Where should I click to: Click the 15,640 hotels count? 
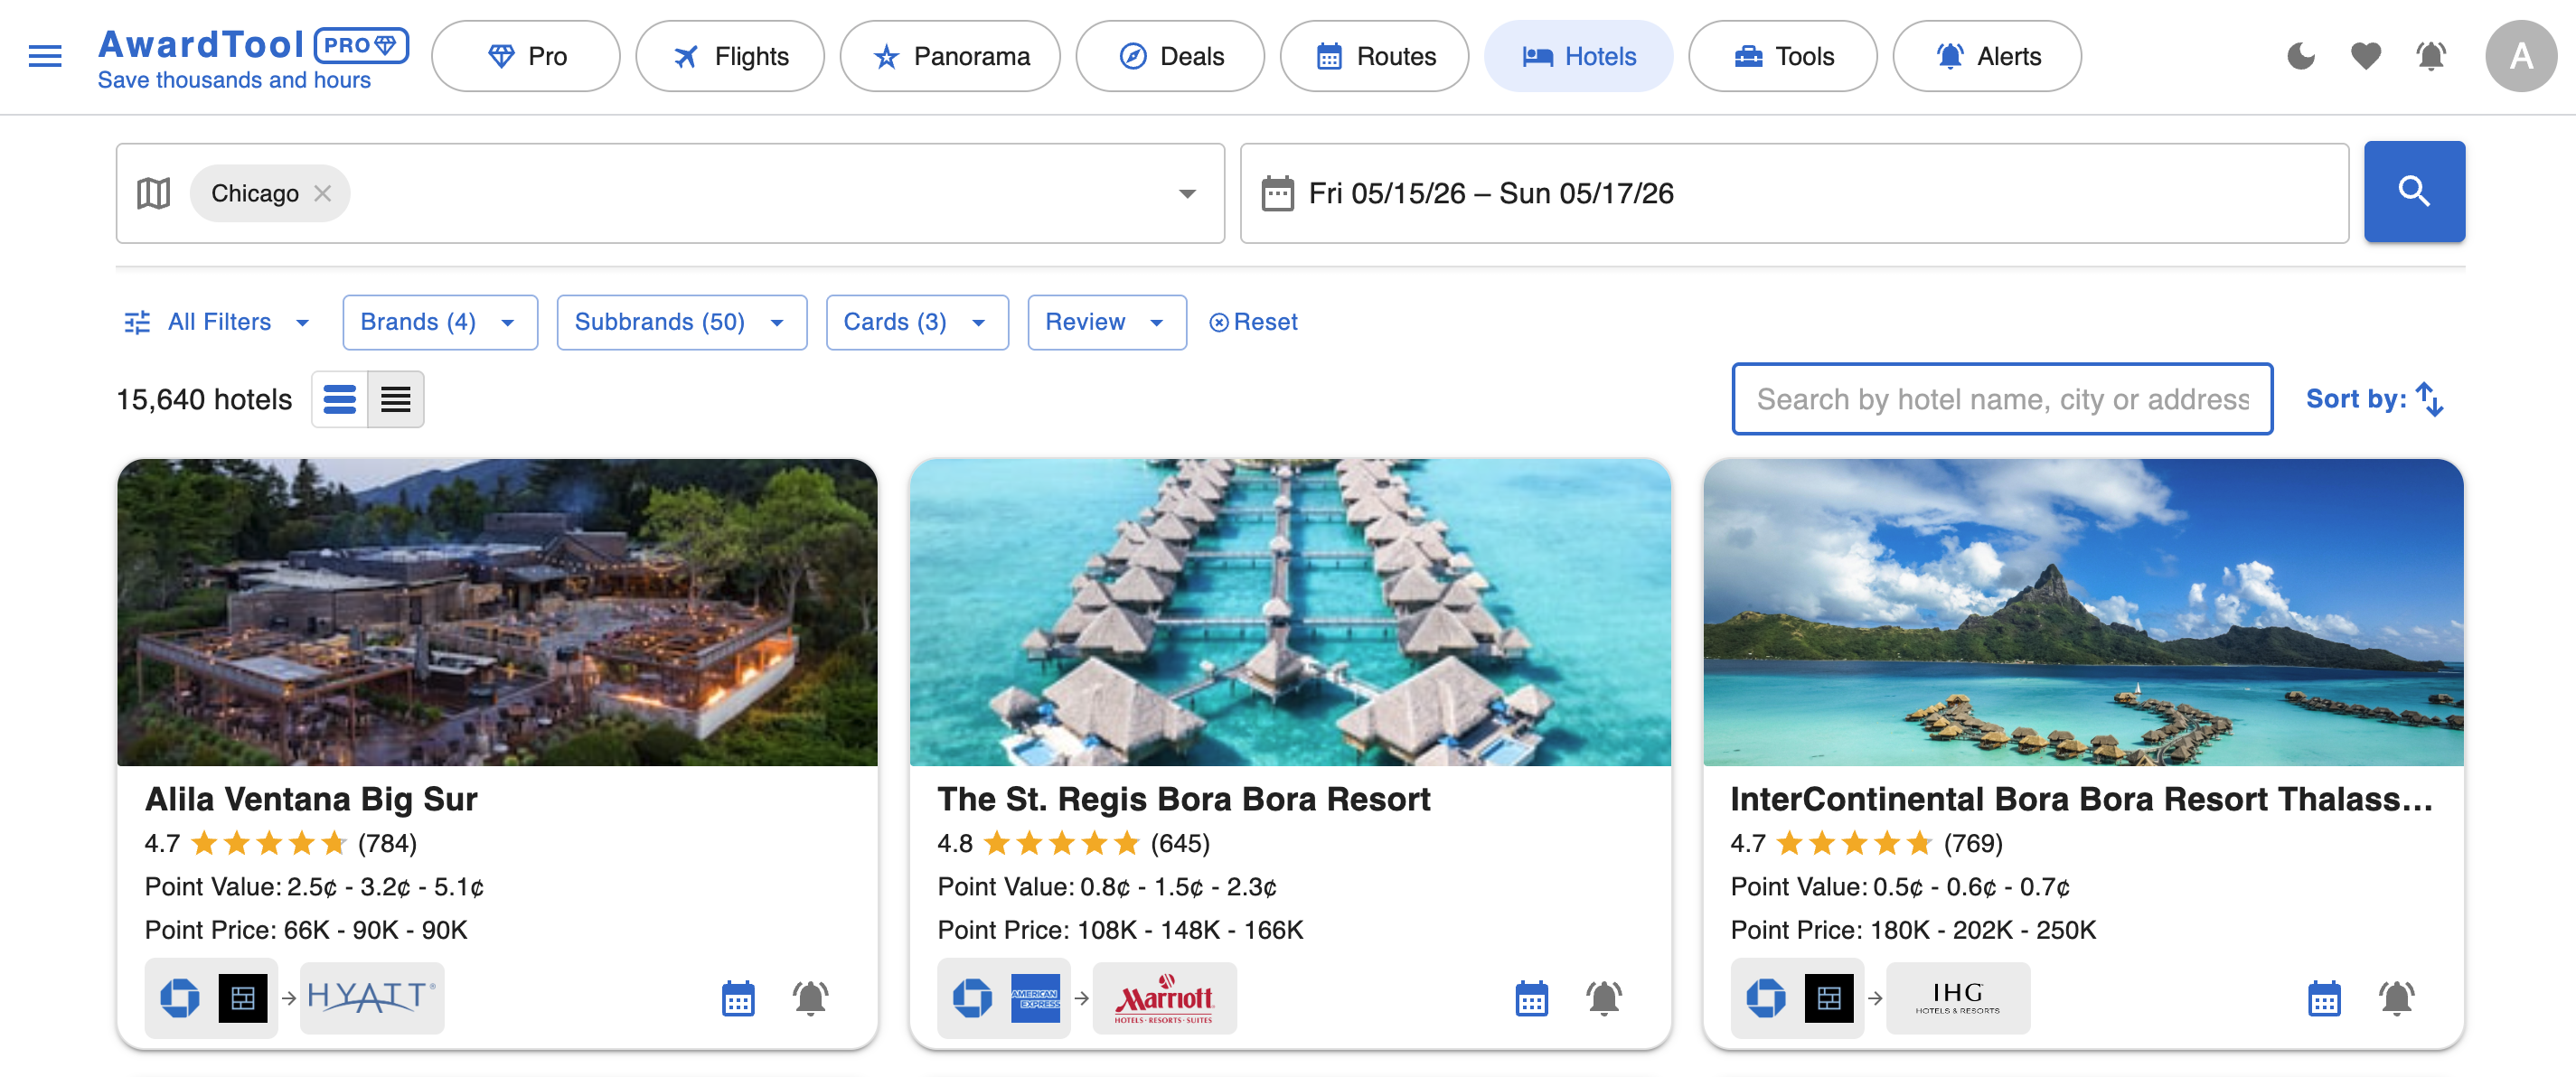coord(204,399)
